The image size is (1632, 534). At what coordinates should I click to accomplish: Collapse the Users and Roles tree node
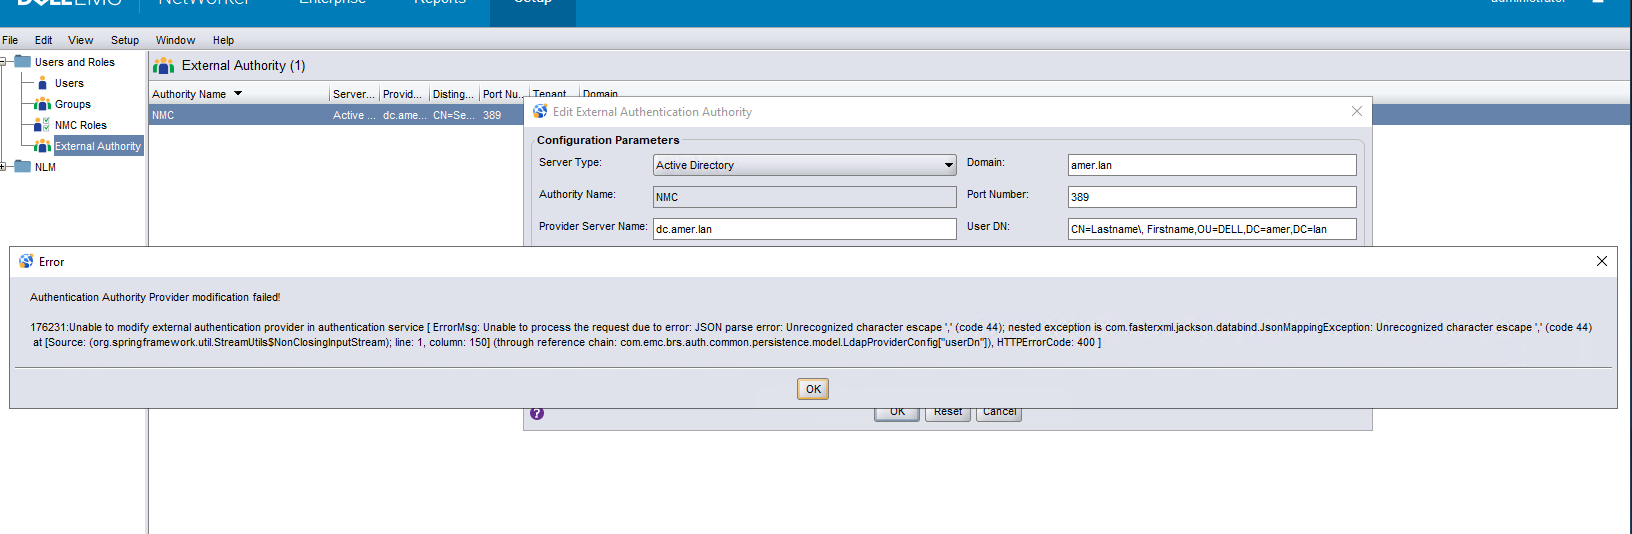(4, 62)
